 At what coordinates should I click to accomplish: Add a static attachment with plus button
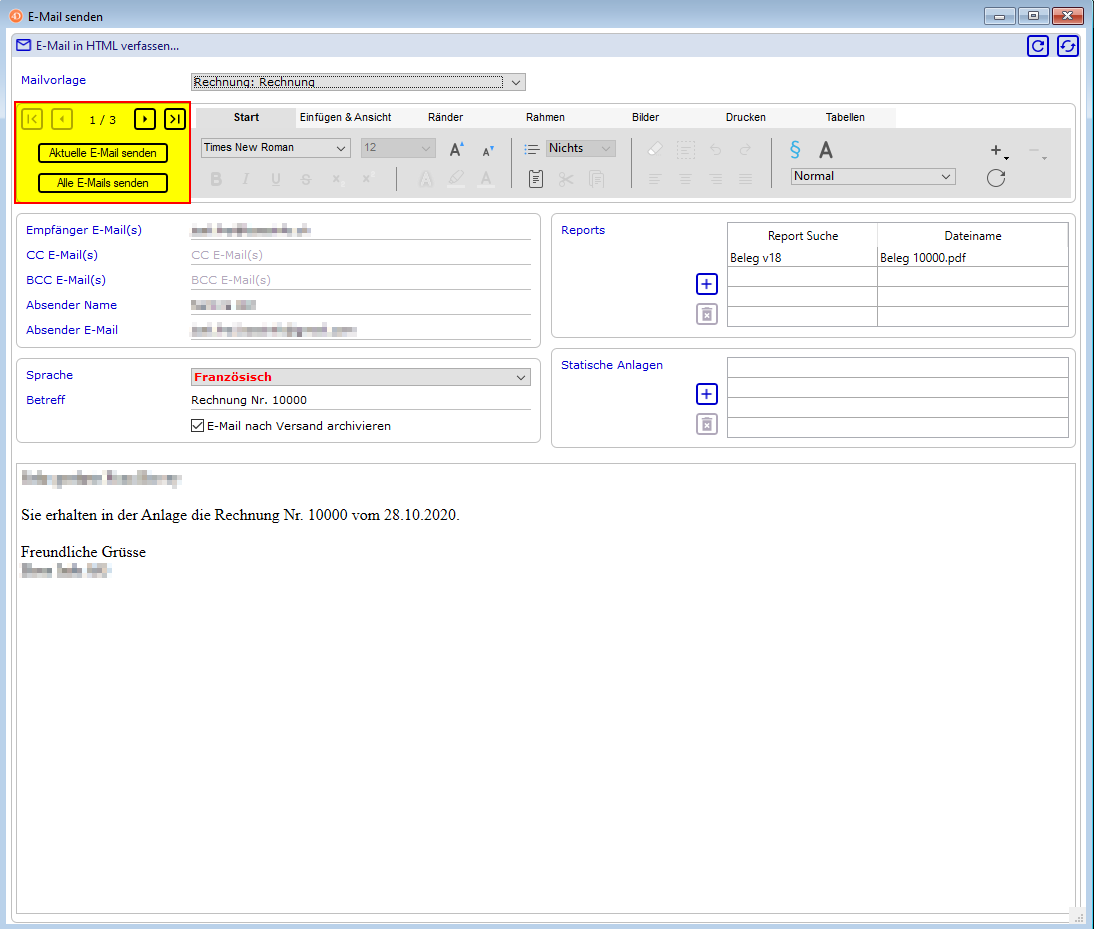coord(707,394)
